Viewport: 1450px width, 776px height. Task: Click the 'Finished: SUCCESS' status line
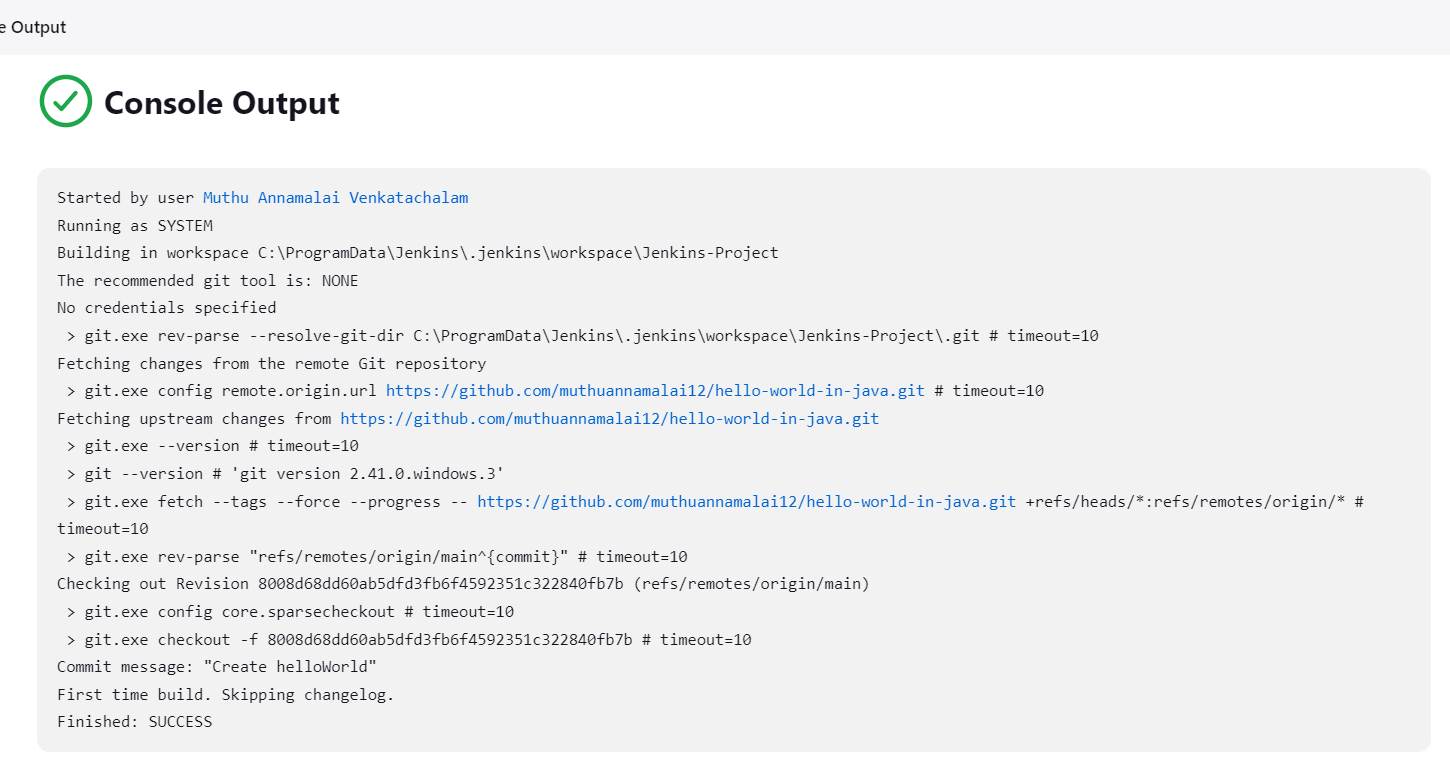(134, 722)
